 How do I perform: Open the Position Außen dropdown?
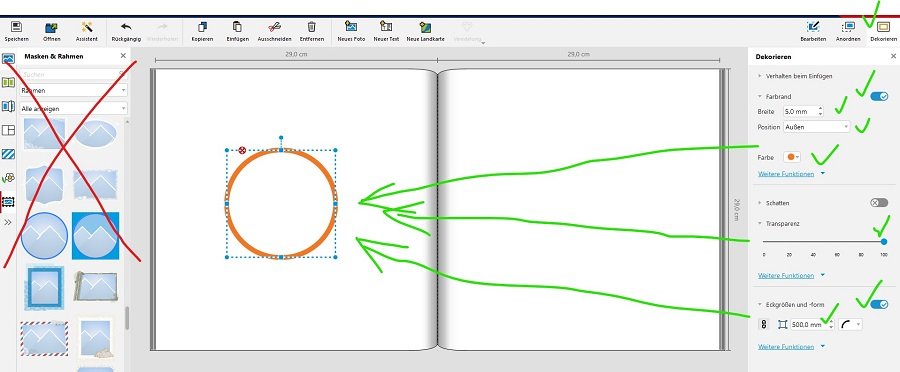point(816,127)
